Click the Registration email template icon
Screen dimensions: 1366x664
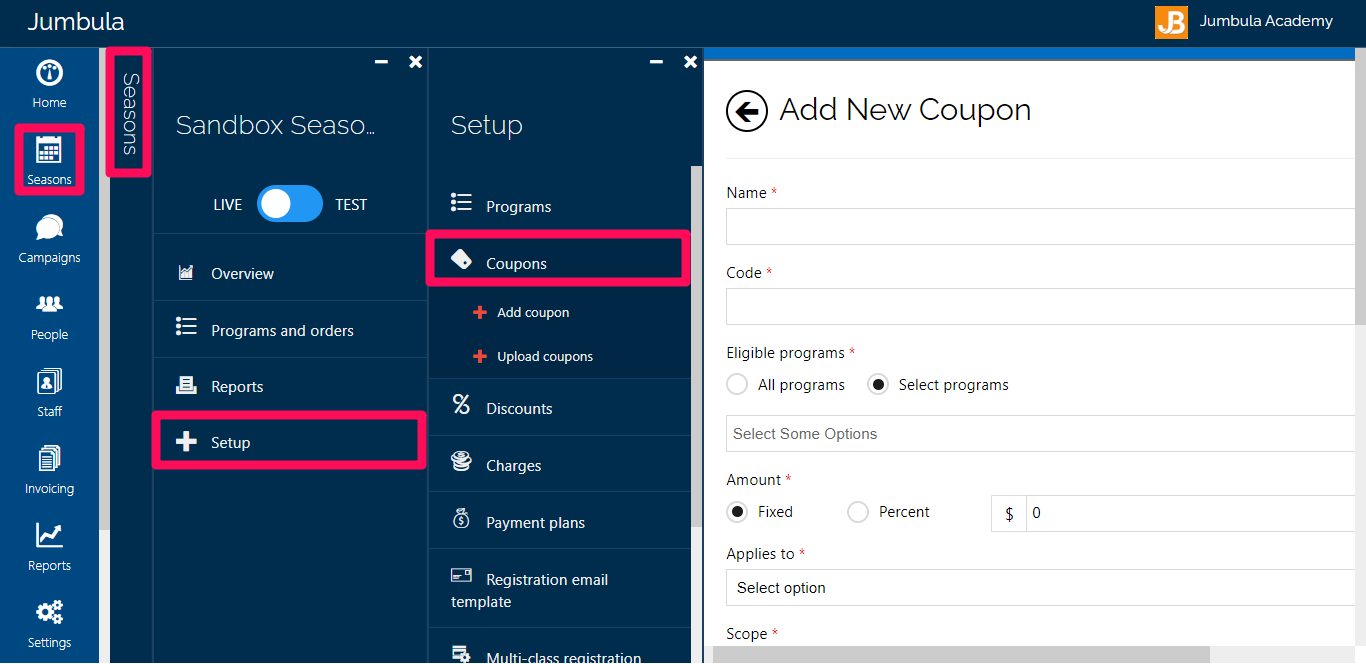[461, 575]
